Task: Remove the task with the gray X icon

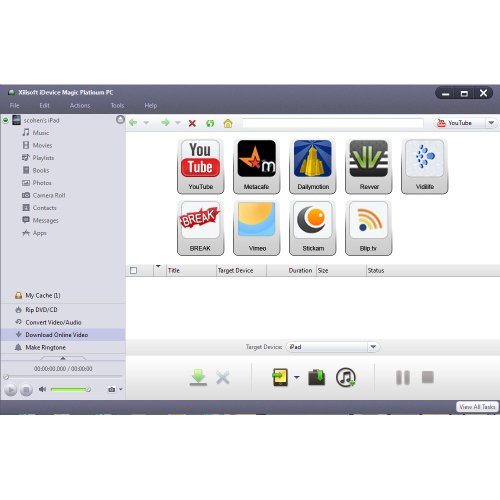Action: (223, 378)
